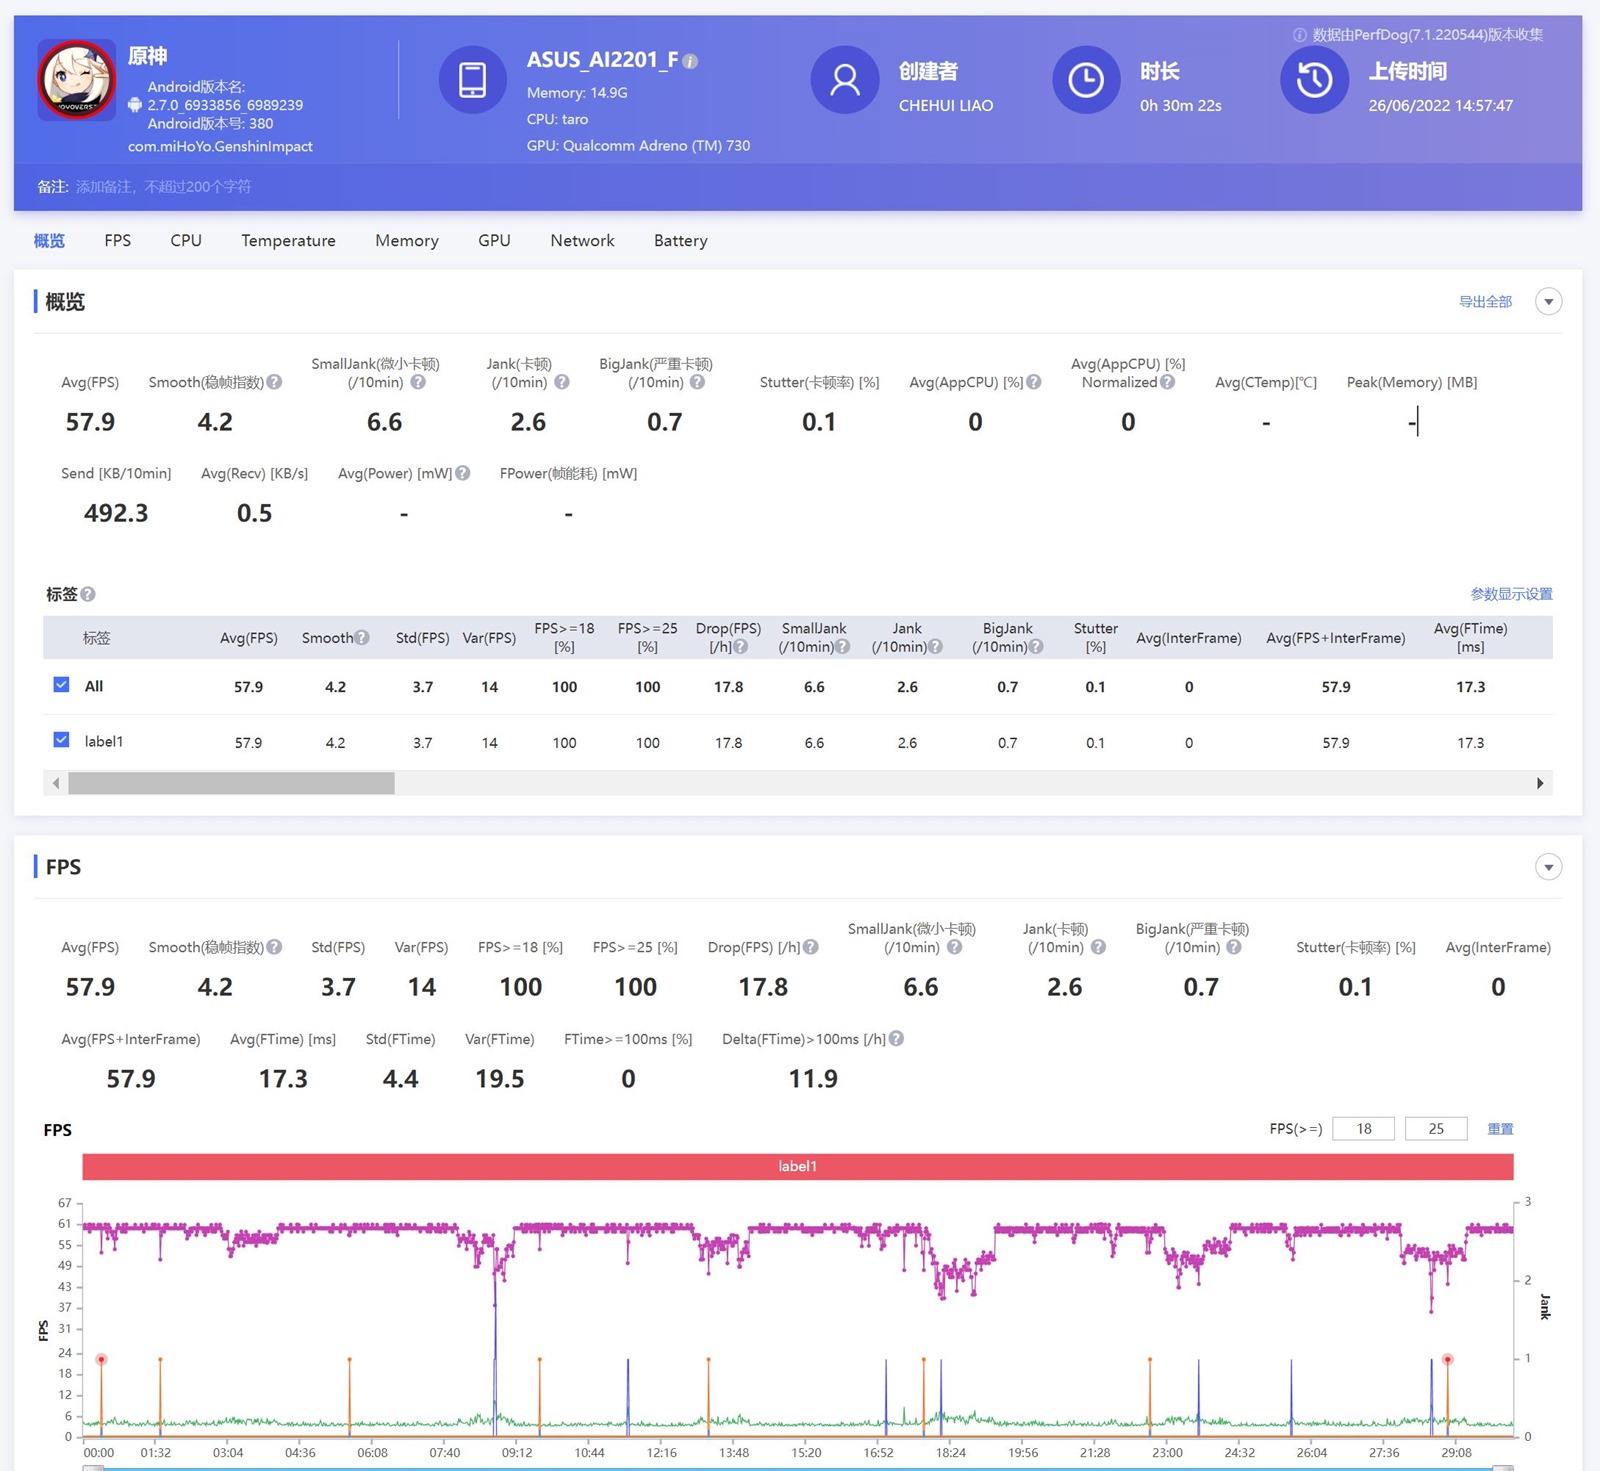Click the info icon beside ASUS_AI2201_F

pos(690,61)
